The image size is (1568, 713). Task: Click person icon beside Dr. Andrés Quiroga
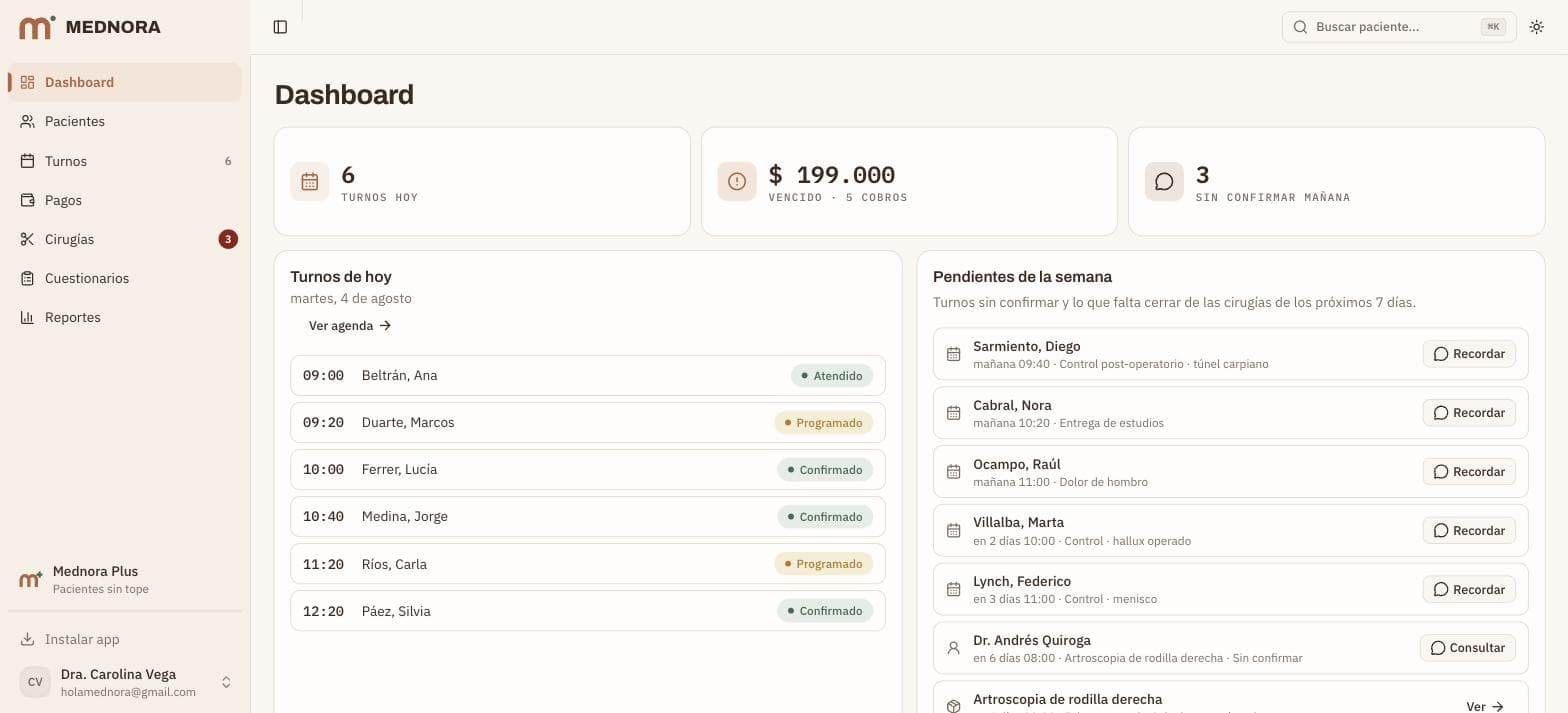(x=953, y=648)
